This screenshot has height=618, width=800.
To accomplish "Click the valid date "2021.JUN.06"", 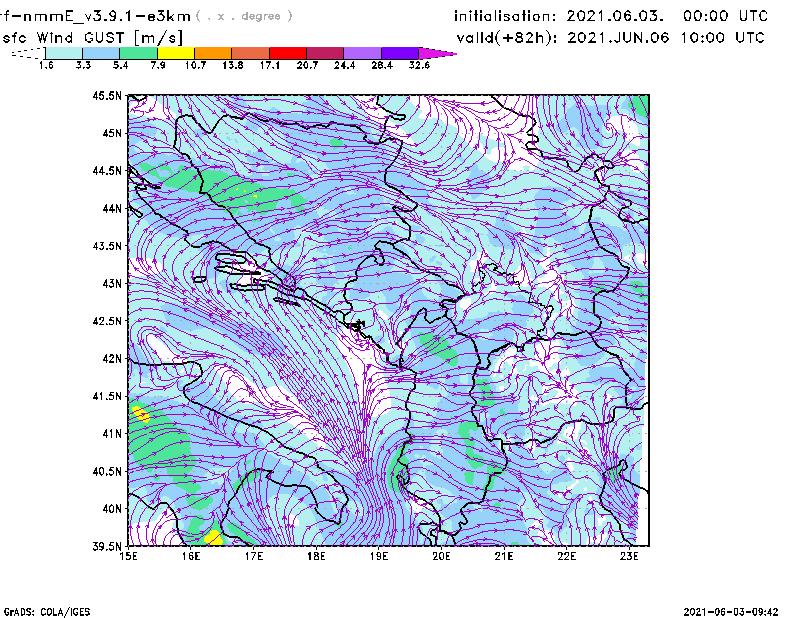I will (618, 38).
